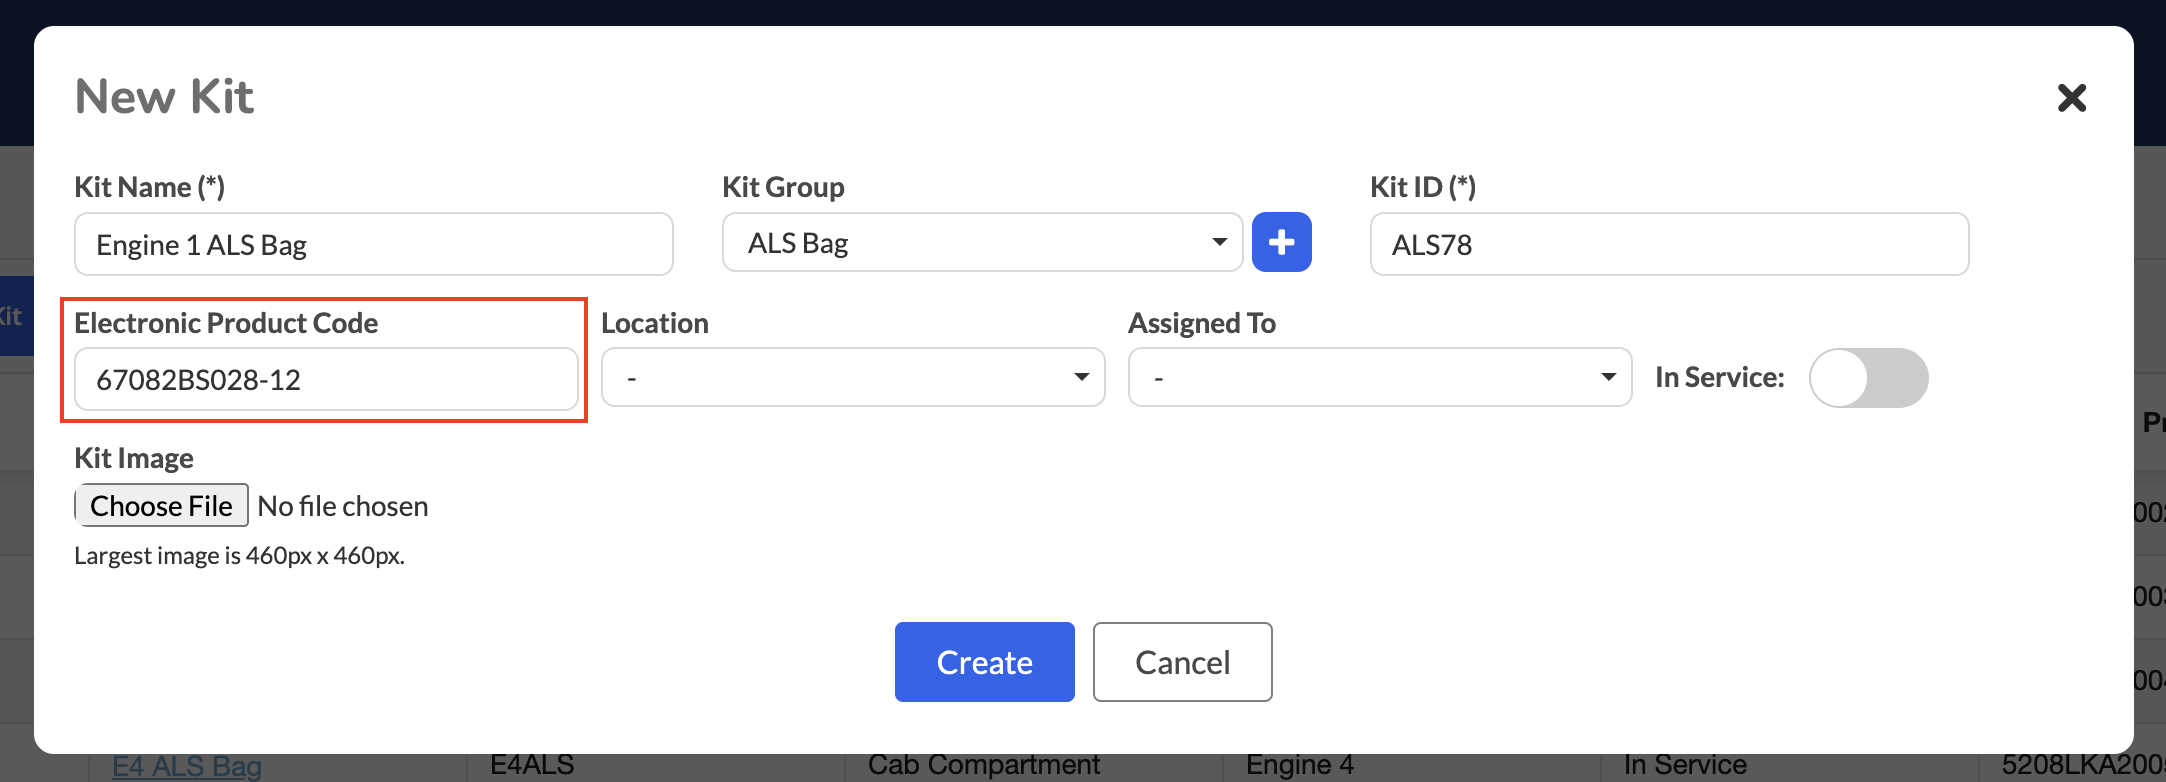This screenshot has width=2166, height=782.
Task: Click the Electronic Product Code field
Action: point(326,379)
